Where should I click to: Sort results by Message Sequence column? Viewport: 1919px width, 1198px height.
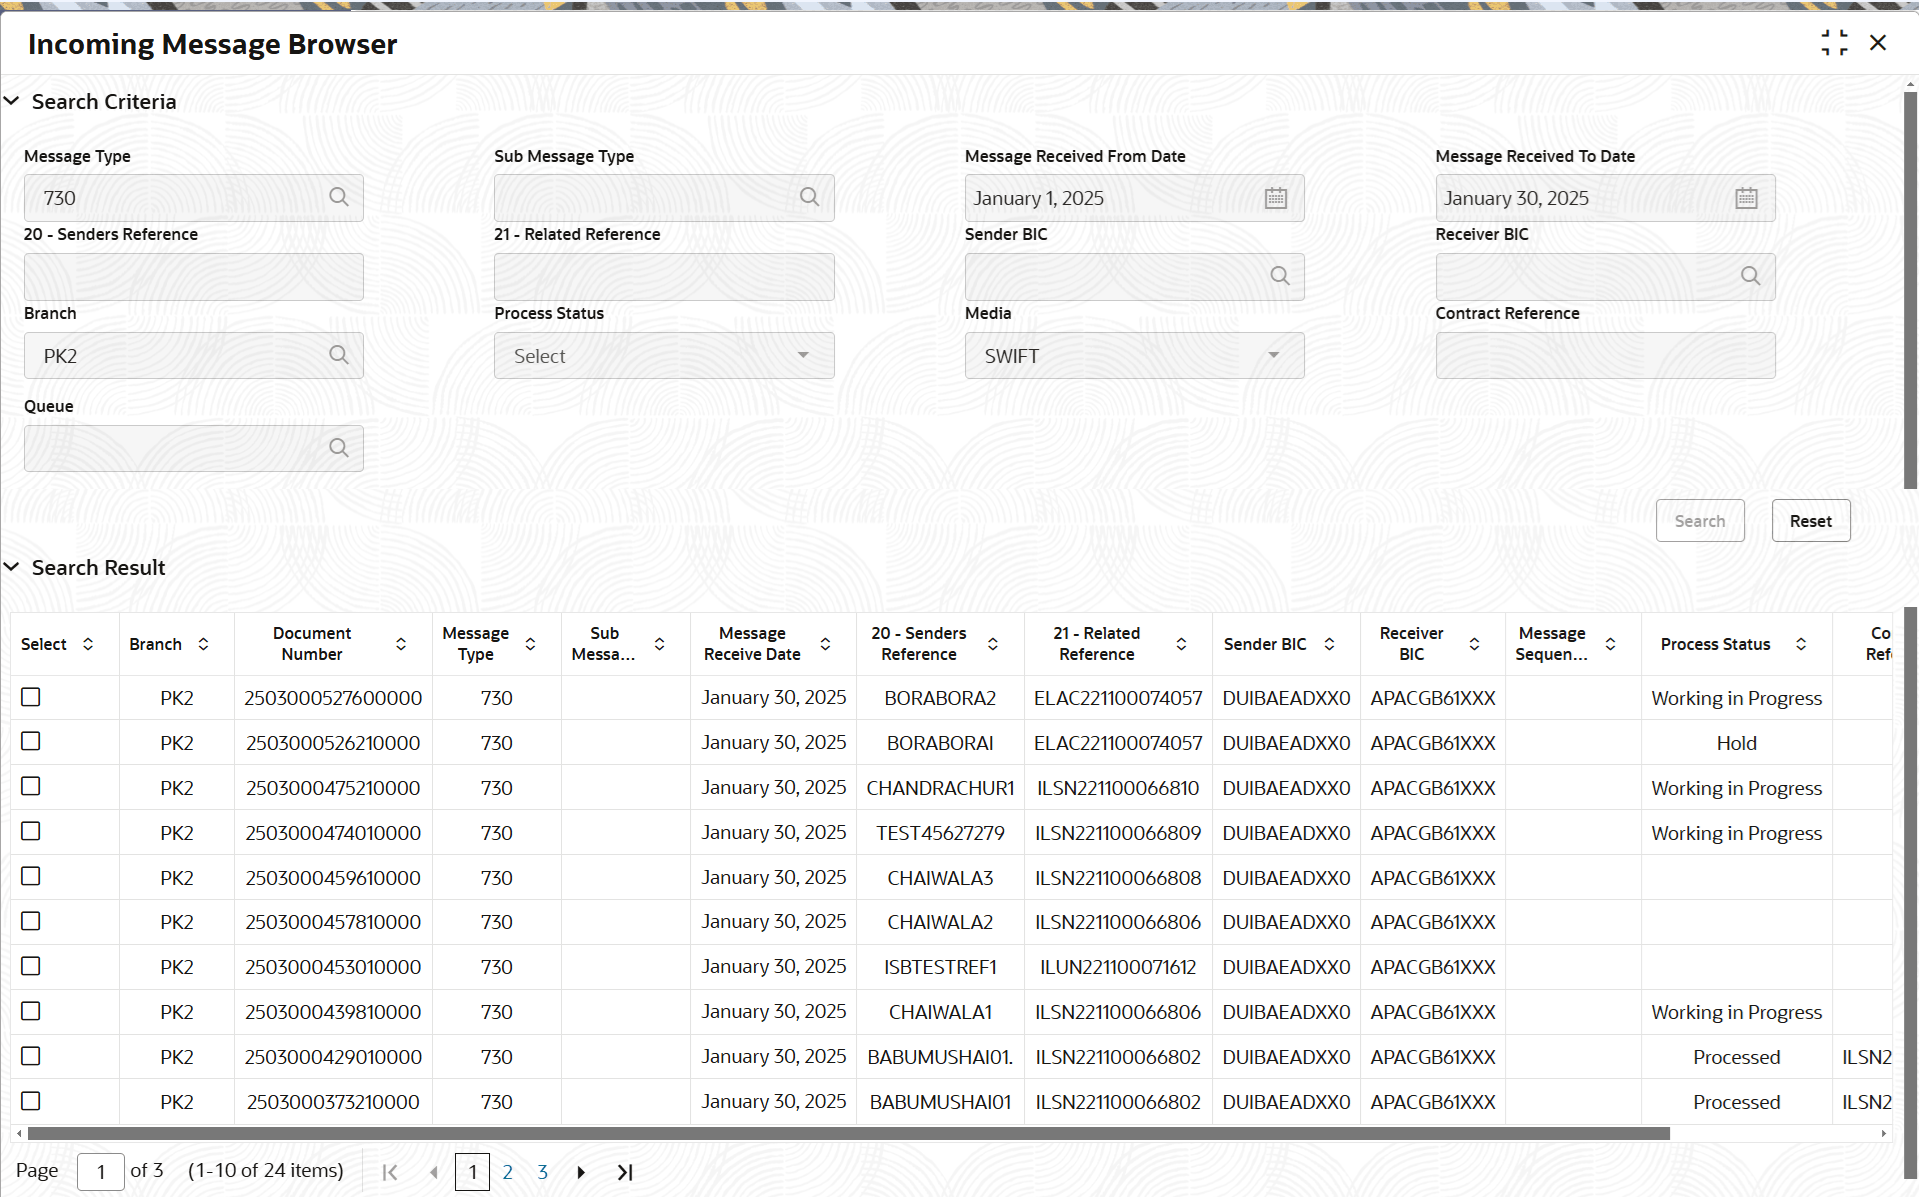pos(1610,644)
